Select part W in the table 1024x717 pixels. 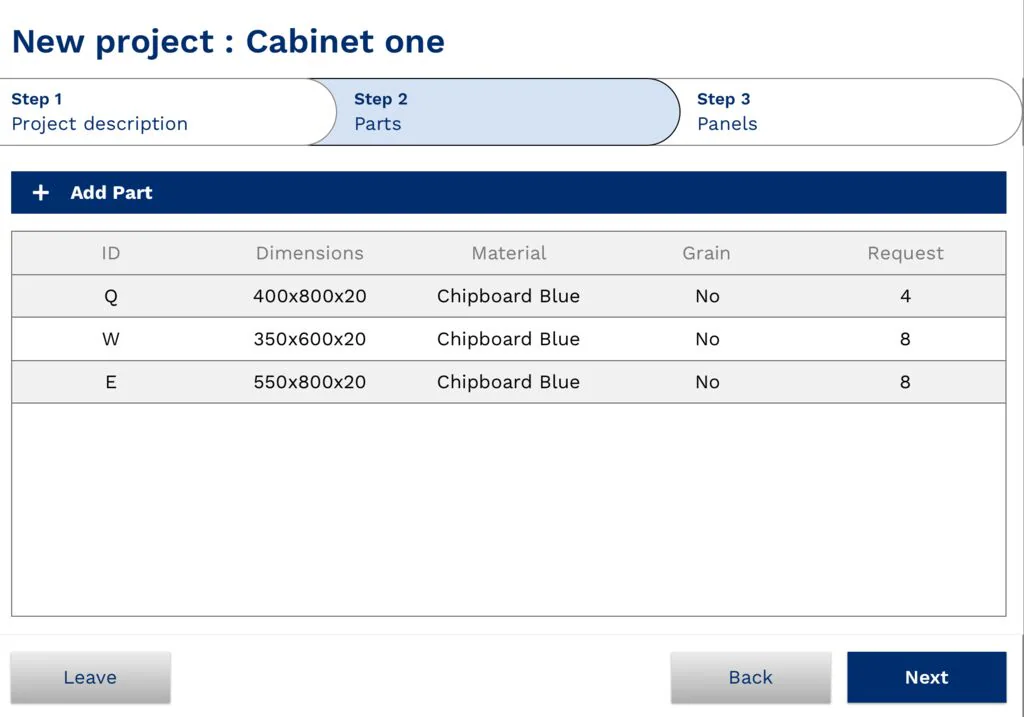[110, 339]
